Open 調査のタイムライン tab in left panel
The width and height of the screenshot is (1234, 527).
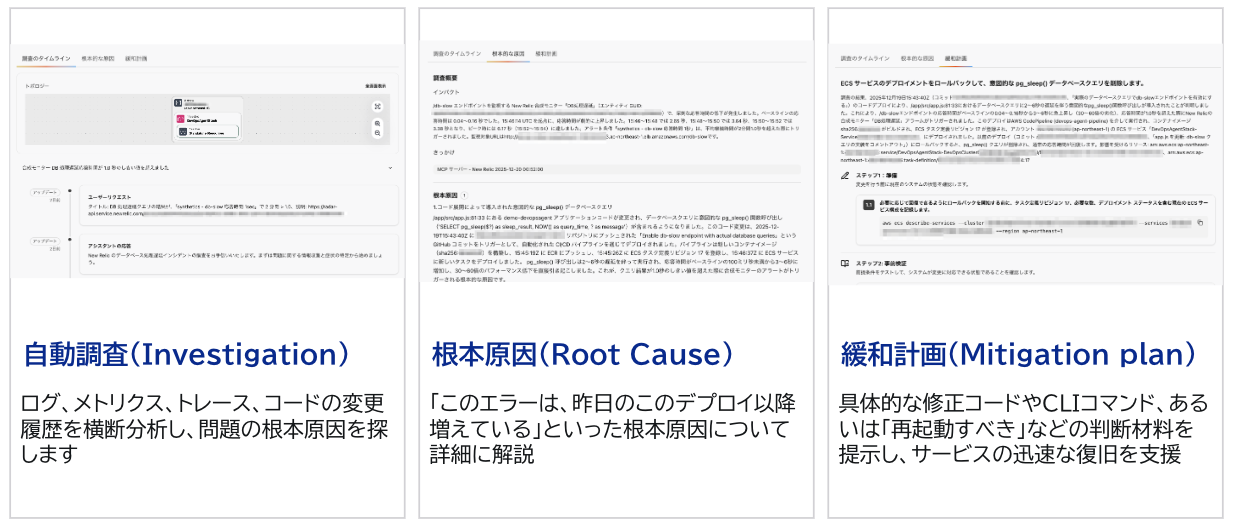coord(47,59)
